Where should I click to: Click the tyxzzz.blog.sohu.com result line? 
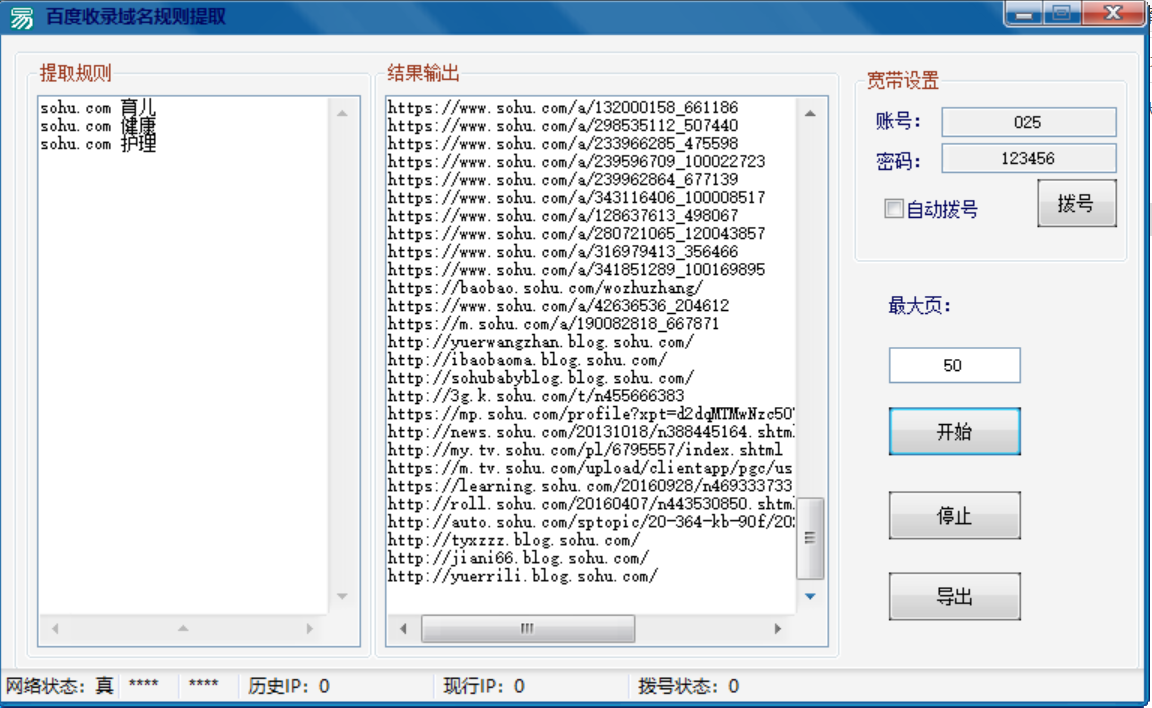click(x=514, y=540)
